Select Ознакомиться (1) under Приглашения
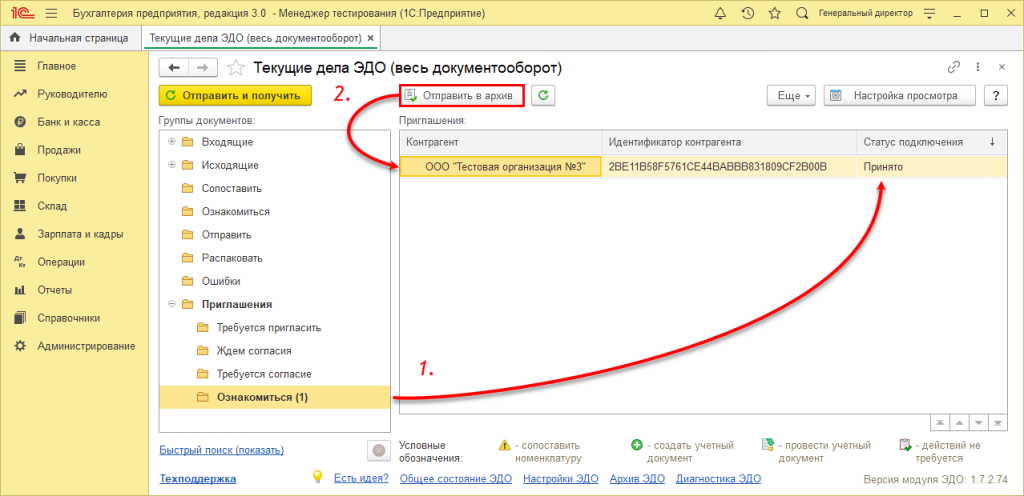 [274, 397]
